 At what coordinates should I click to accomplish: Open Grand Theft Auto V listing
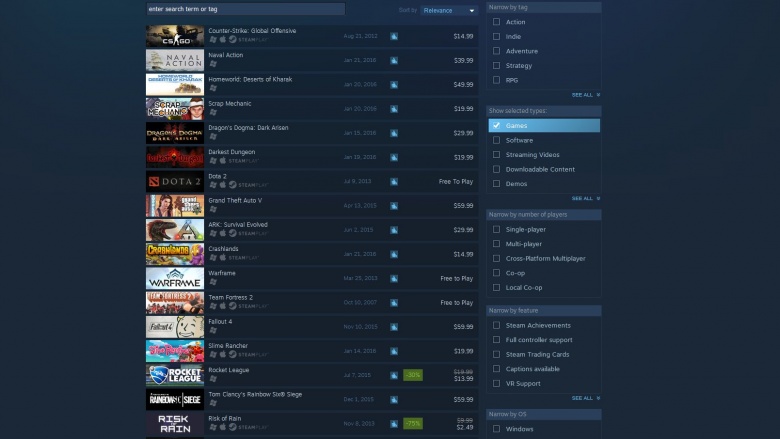pyautogui.click(x=312, y=205)
